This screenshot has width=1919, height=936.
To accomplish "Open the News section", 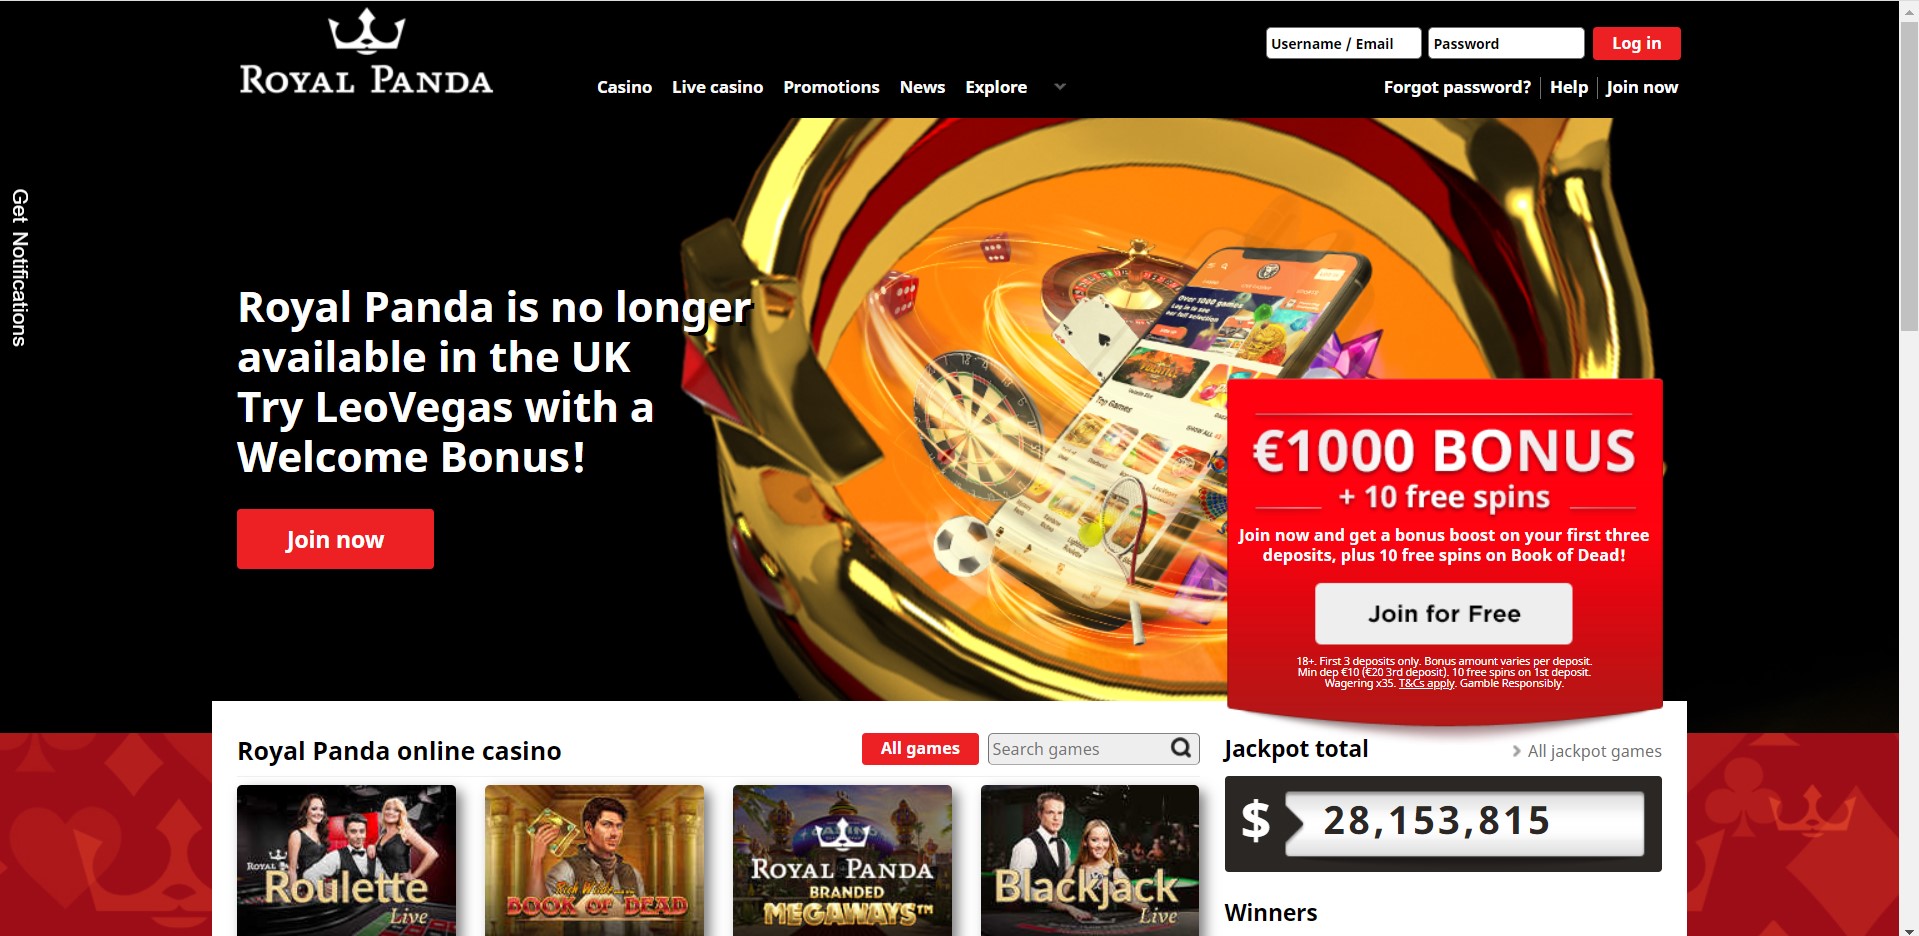I will [x=922, y=87].
